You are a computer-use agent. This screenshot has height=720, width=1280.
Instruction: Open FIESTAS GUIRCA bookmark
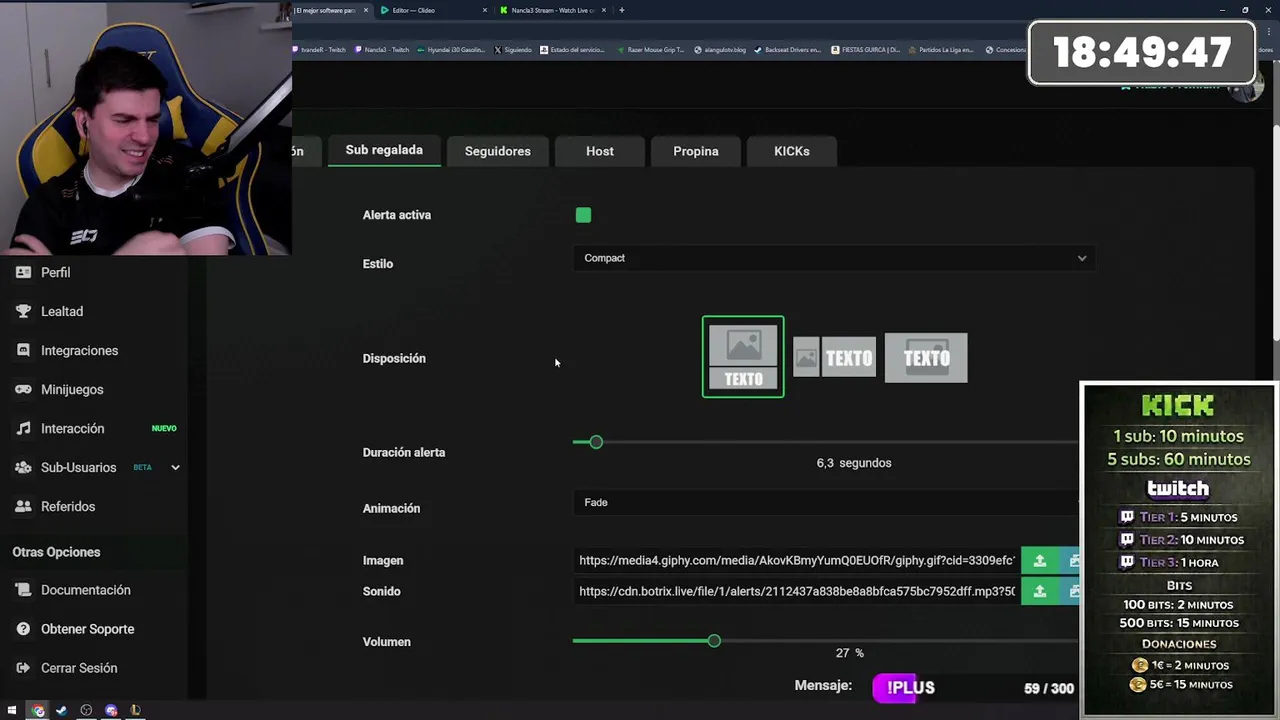click(866, 49)
